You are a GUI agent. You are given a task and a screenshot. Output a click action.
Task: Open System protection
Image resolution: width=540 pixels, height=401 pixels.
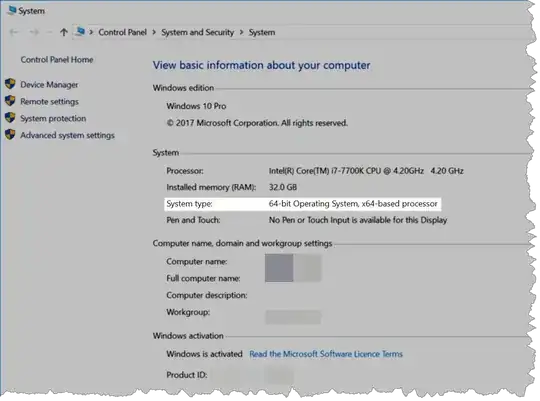point(53,119)
